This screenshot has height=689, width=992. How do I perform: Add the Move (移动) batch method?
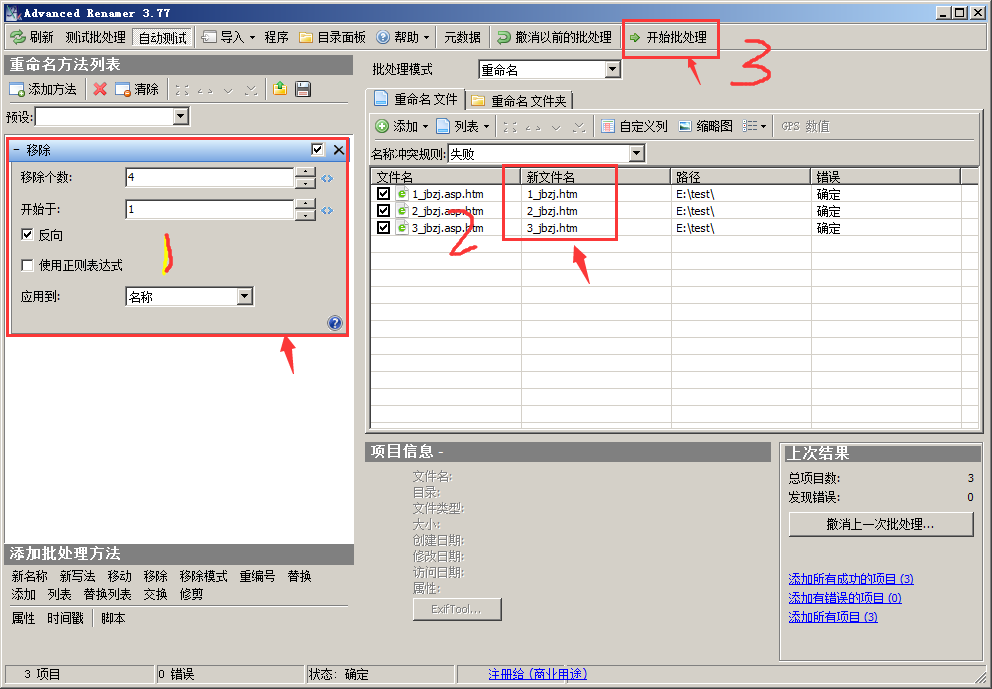click(x=120, y=576)
